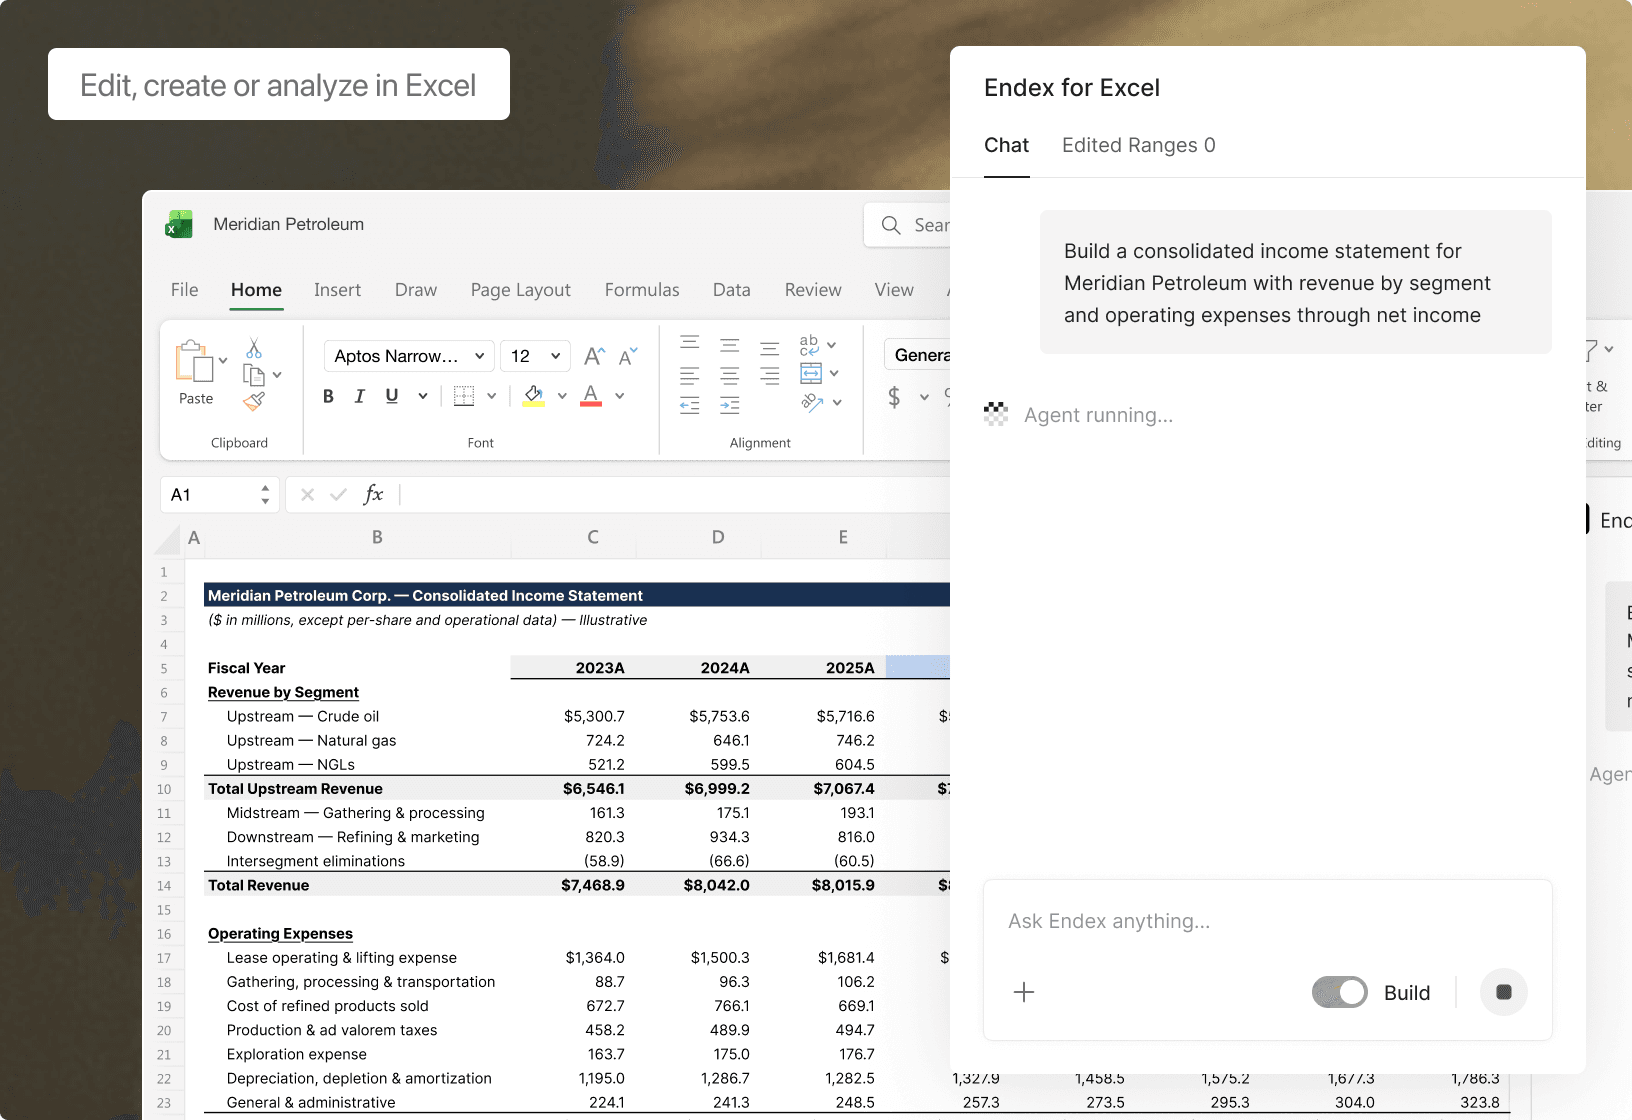Expand merge cells dropdown arrow
1632x1120 pixels.
tap(834, 374)
